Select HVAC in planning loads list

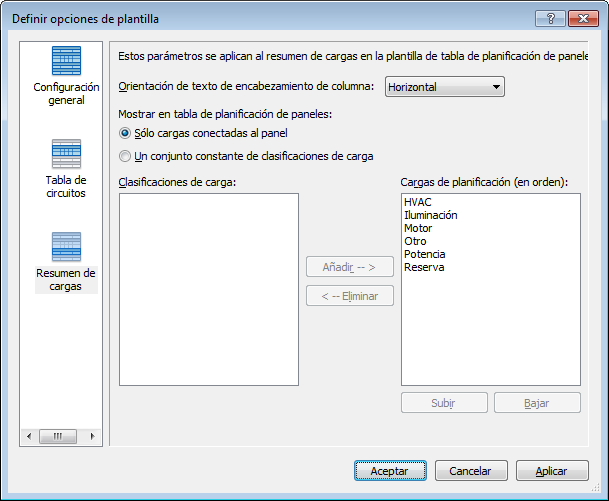[x=417, y=202]
